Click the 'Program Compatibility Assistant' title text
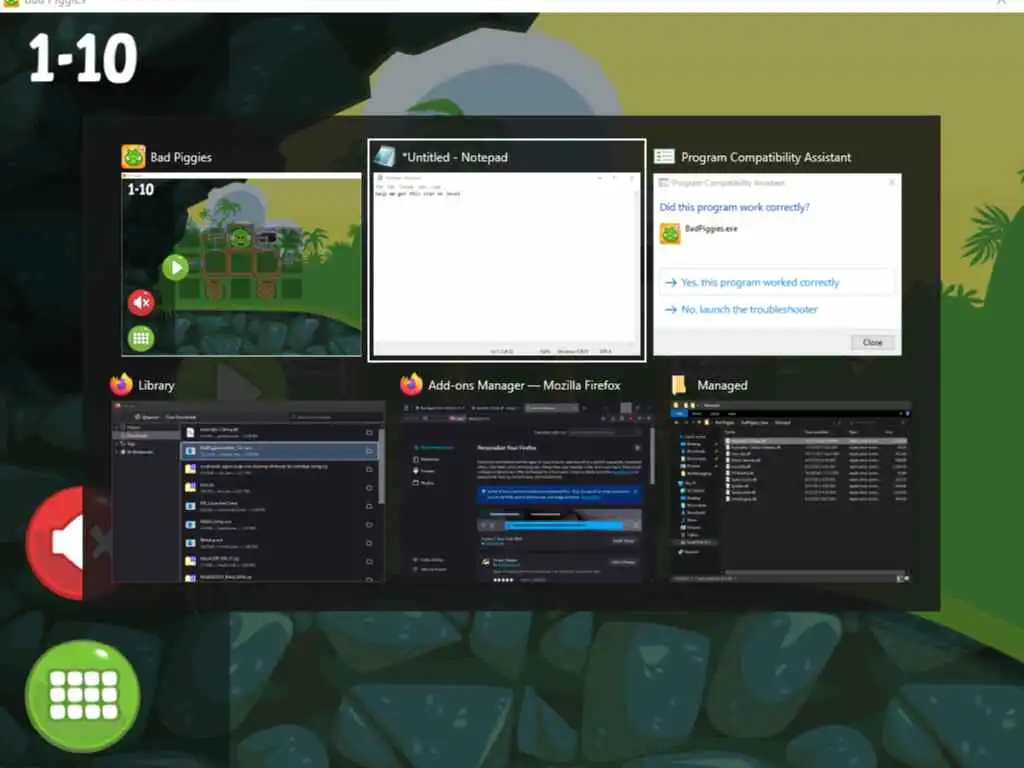 pos(766,157)
